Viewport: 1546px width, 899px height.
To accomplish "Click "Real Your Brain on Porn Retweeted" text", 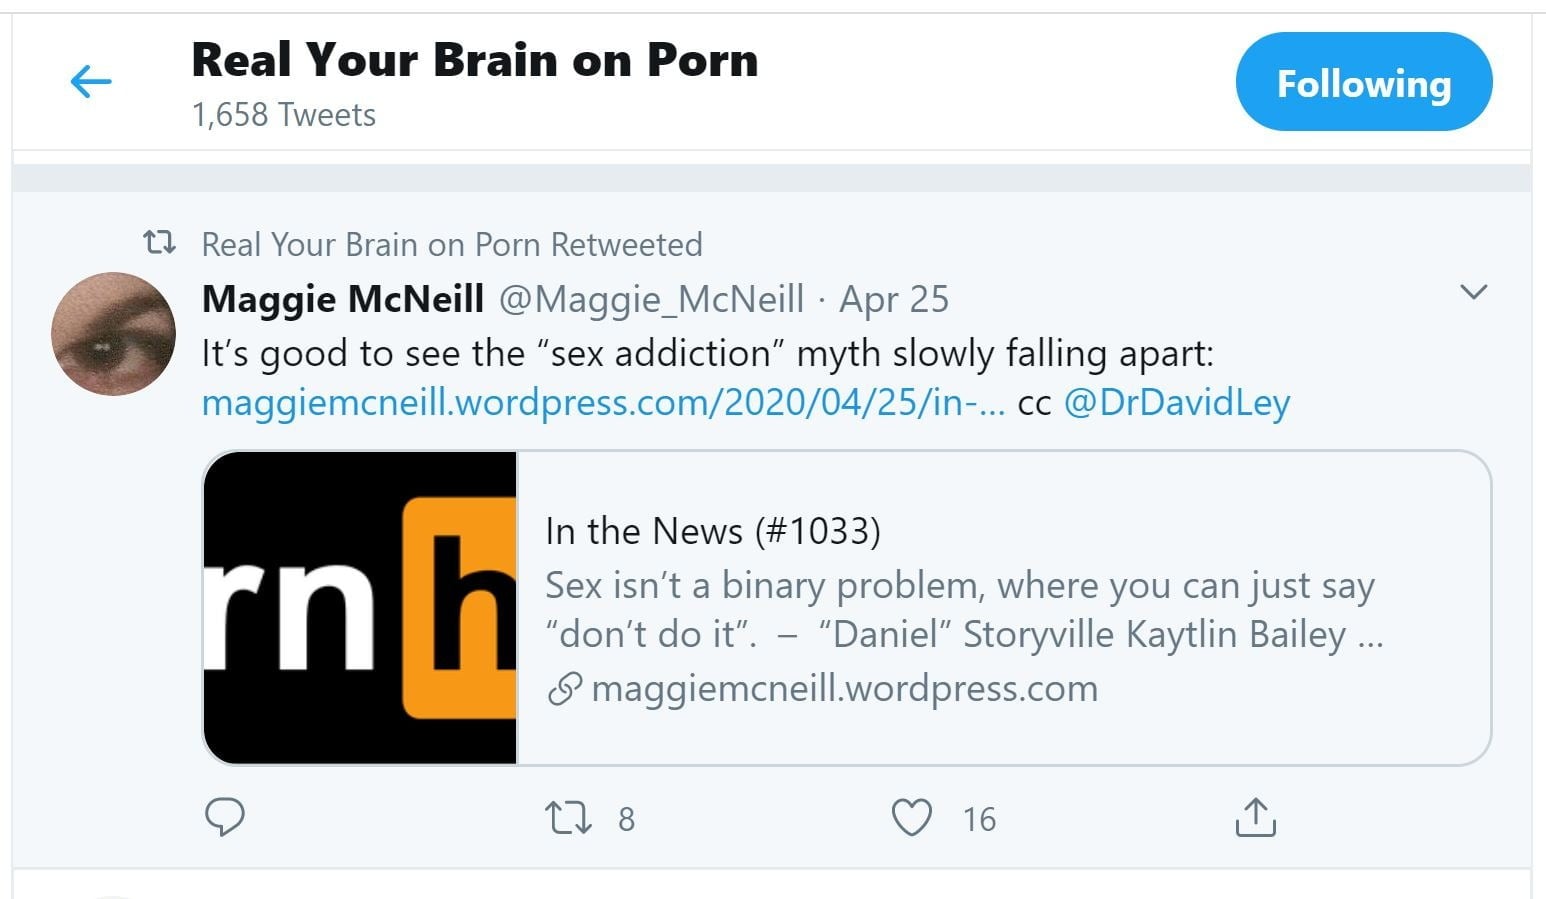I will pos(452,244).
